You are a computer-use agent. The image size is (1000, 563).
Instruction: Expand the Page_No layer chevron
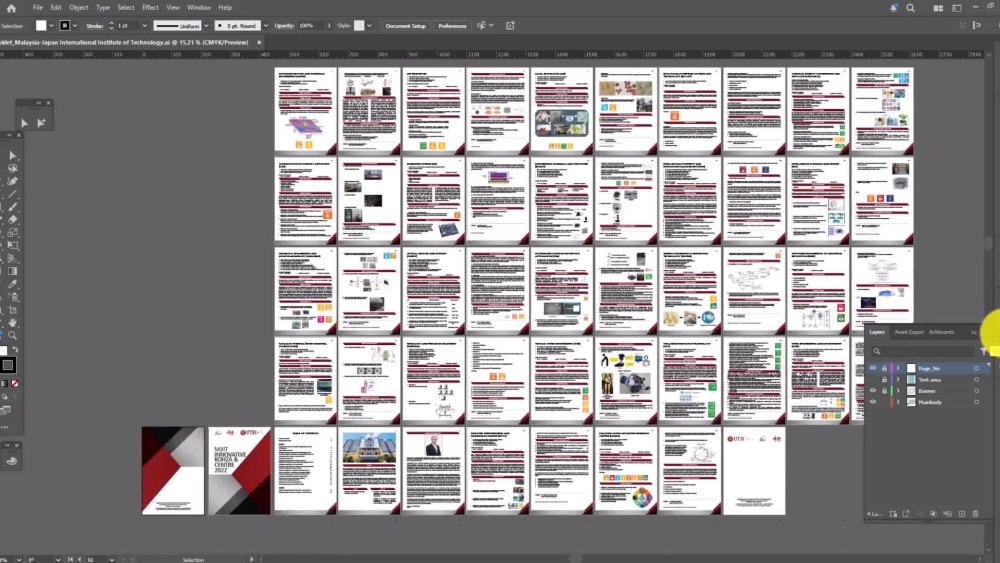tap(899, 369)
